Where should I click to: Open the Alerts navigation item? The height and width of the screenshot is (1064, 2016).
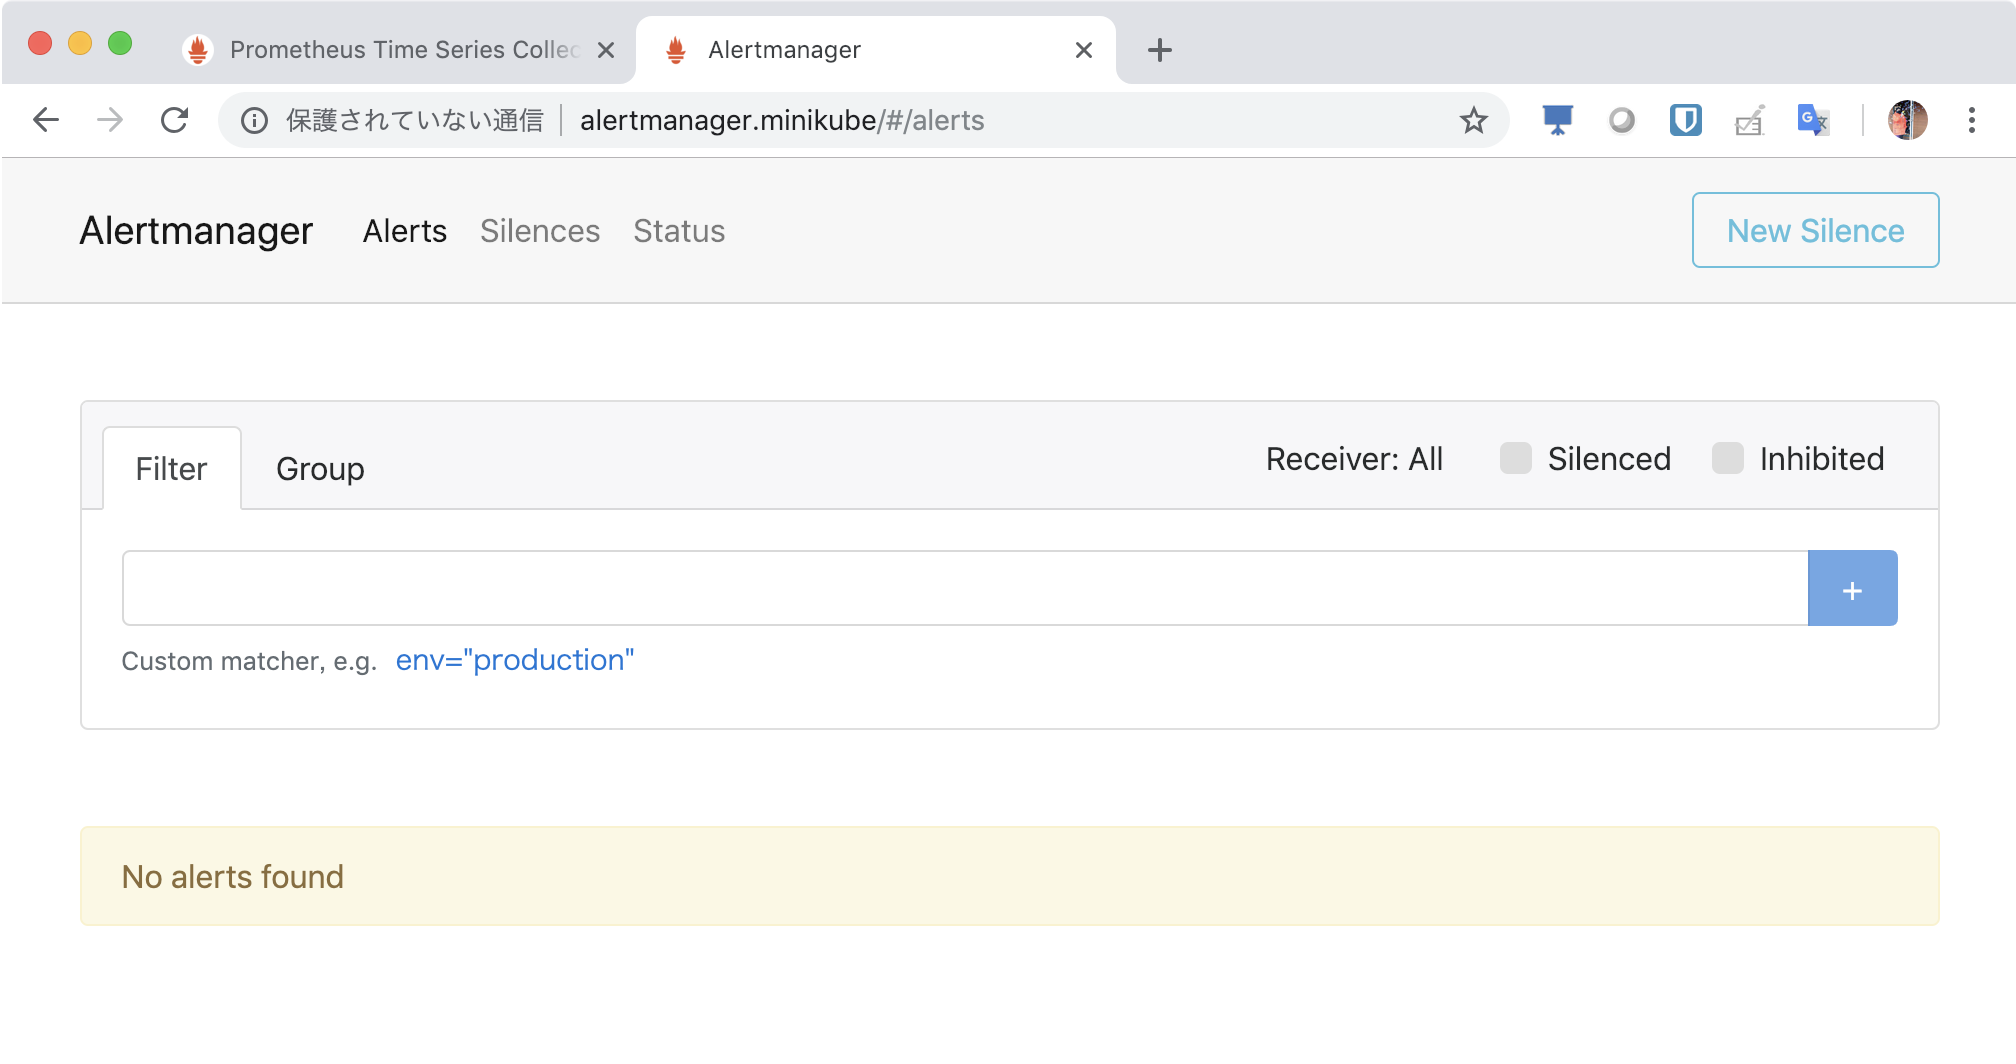click(x=404, y=231)
